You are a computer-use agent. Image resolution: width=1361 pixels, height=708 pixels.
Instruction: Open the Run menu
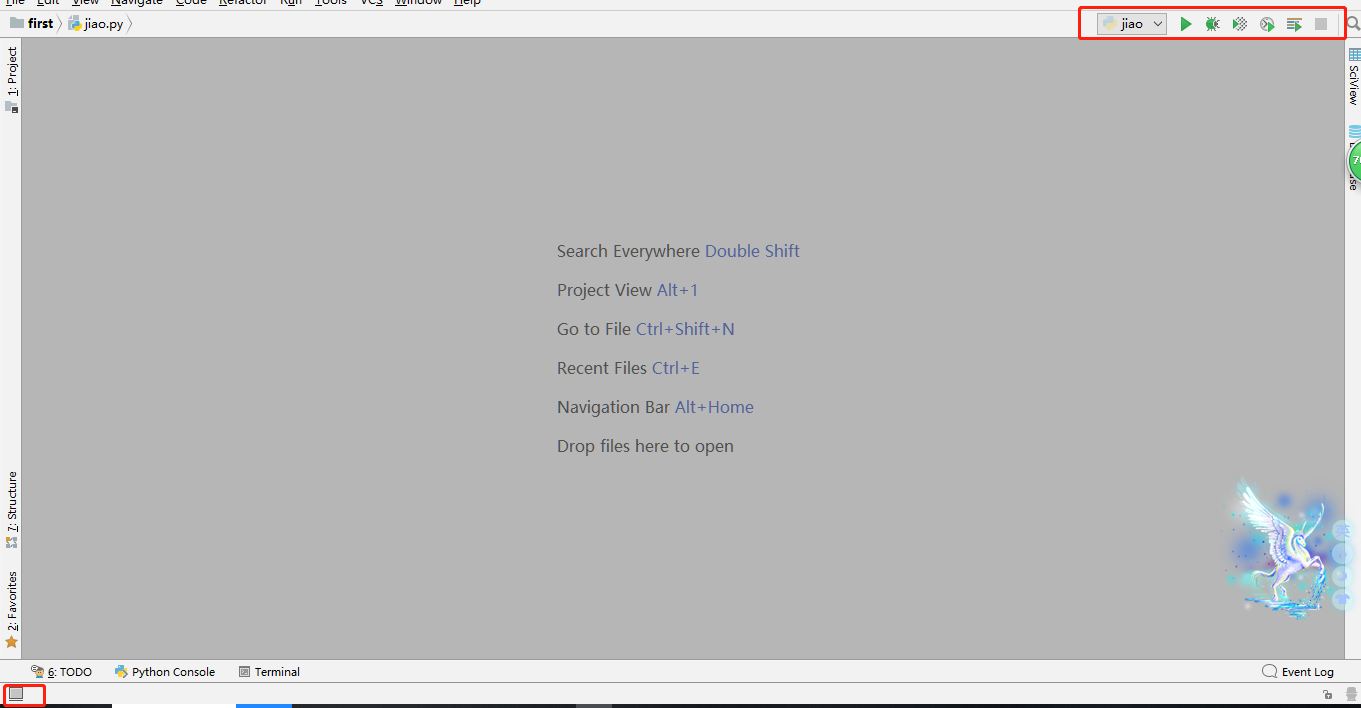pyautogui.click(x=291, y=3)
